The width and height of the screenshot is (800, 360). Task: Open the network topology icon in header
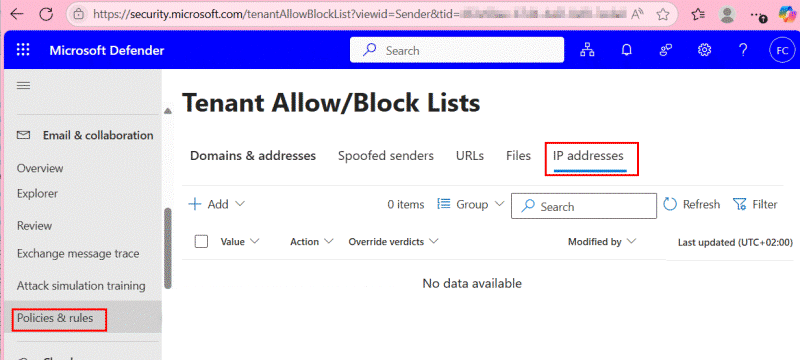click(587, 50)
